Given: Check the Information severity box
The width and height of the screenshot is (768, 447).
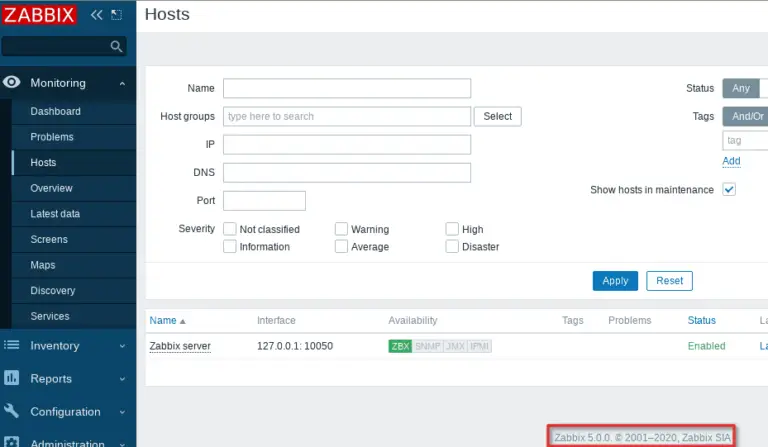Looking at the screenshot, I should (x=230, y=246).
